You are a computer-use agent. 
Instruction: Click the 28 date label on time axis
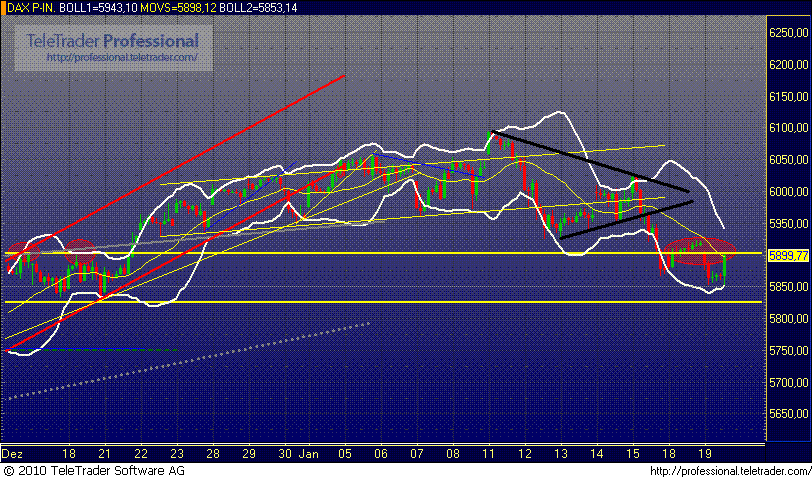click(213, 454)
